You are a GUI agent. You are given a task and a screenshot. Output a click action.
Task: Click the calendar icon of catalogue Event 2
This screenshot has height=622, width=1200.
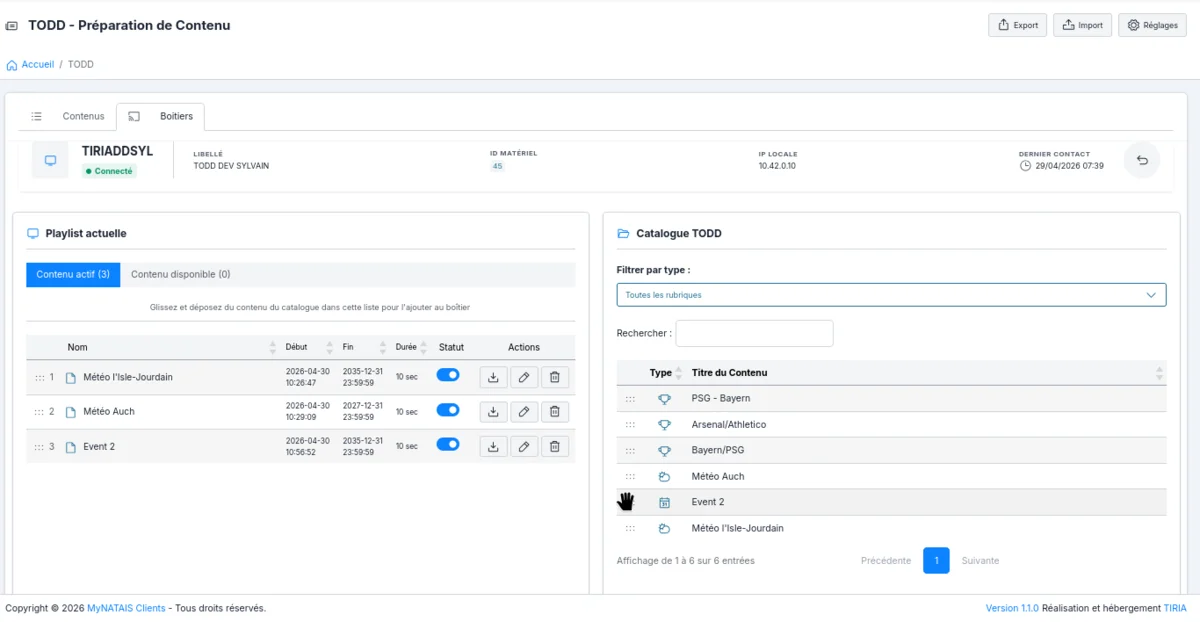(664, 502)
